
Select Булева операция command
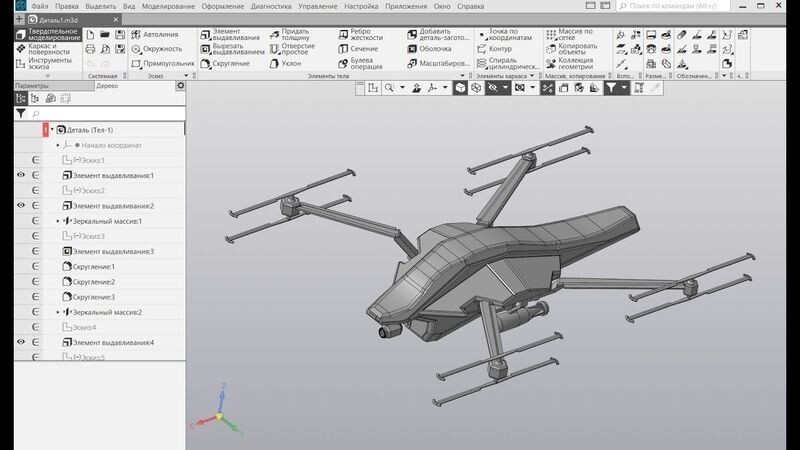[360, 64]
